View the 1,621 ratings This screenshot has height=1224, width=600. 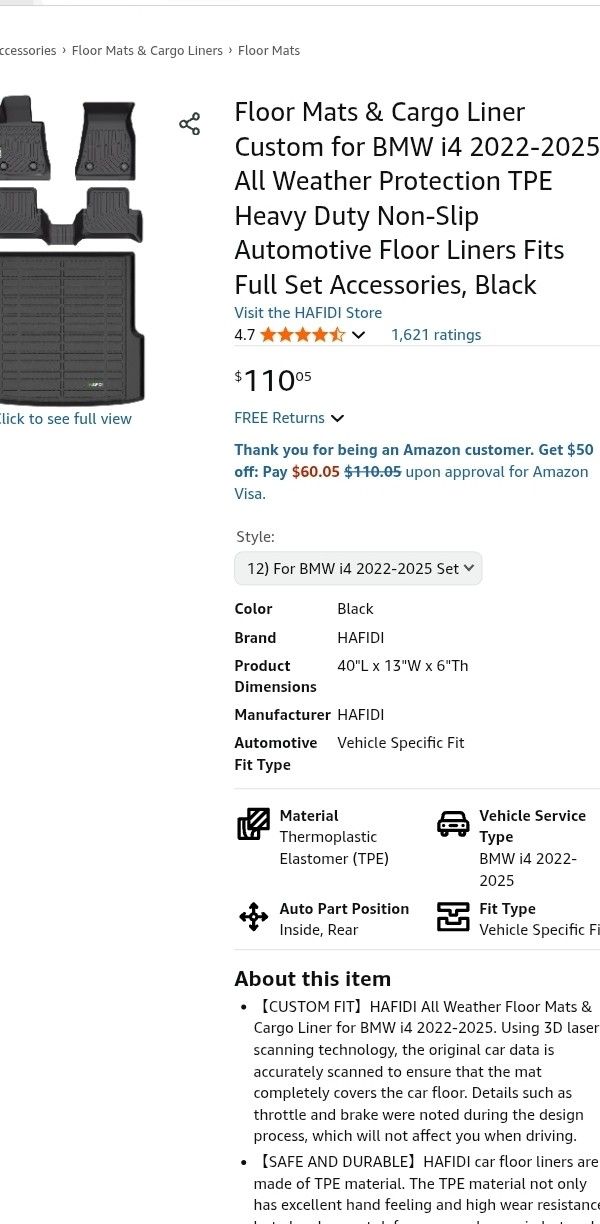[436, 335]
